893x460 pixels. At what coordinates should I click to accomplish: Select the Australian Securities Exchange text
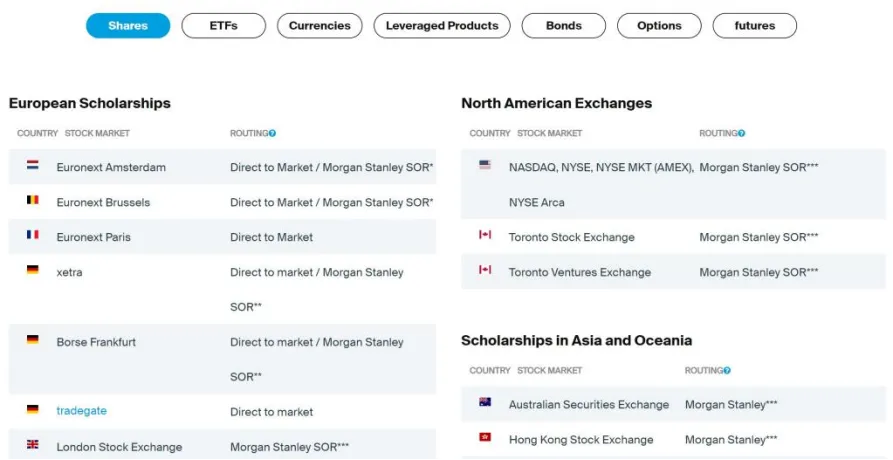(x=589, y=405)
